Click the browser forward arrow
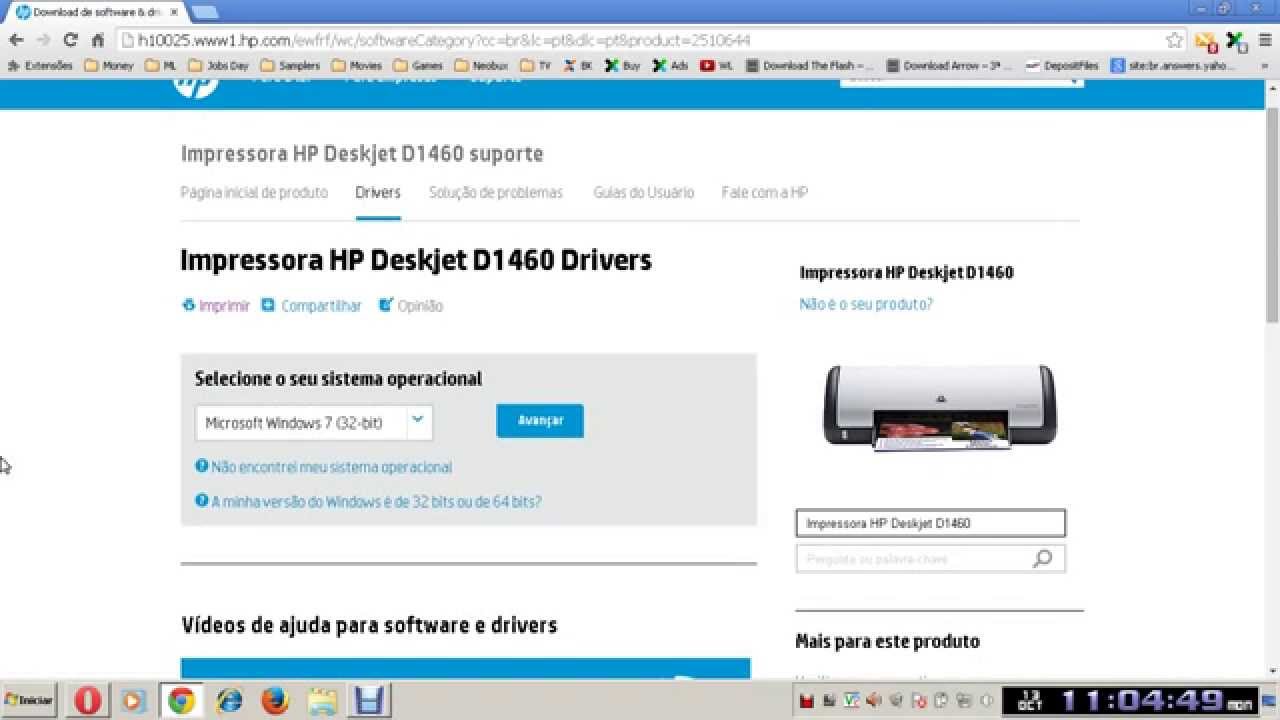This screenshot has height=720, width=1280. pyautogui.click(x=43, y=40)
